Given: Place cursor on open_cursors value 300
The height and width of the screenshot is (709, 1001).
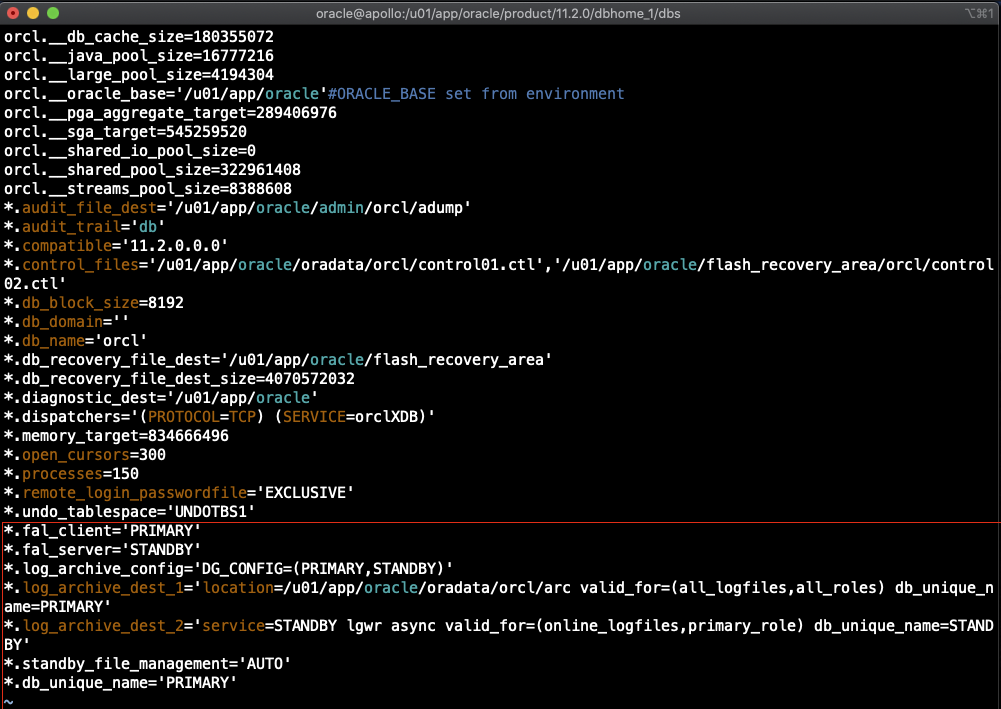Looking at the screenshot, I should pyautogui.click(x=125, y=455).
